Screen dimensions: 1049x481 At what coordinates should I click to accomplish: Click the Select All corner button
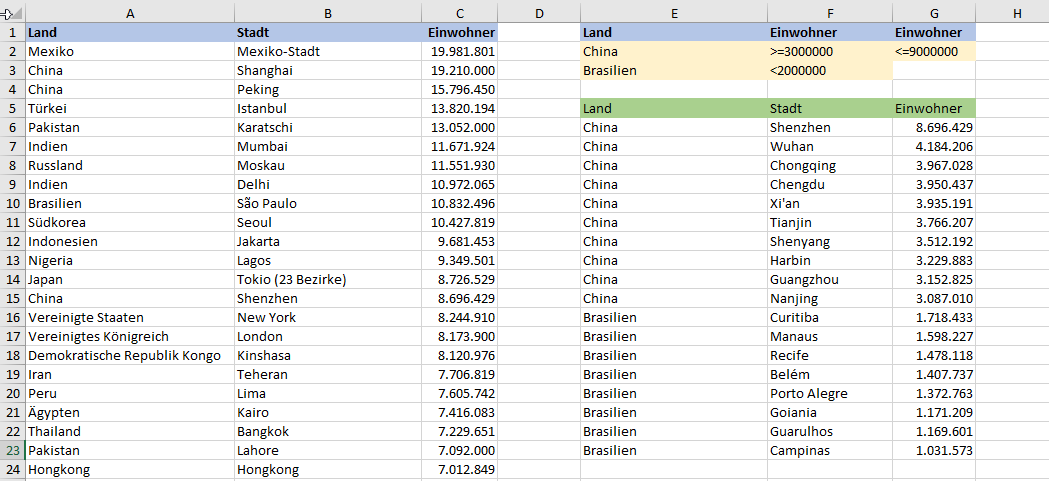[12, 13]
